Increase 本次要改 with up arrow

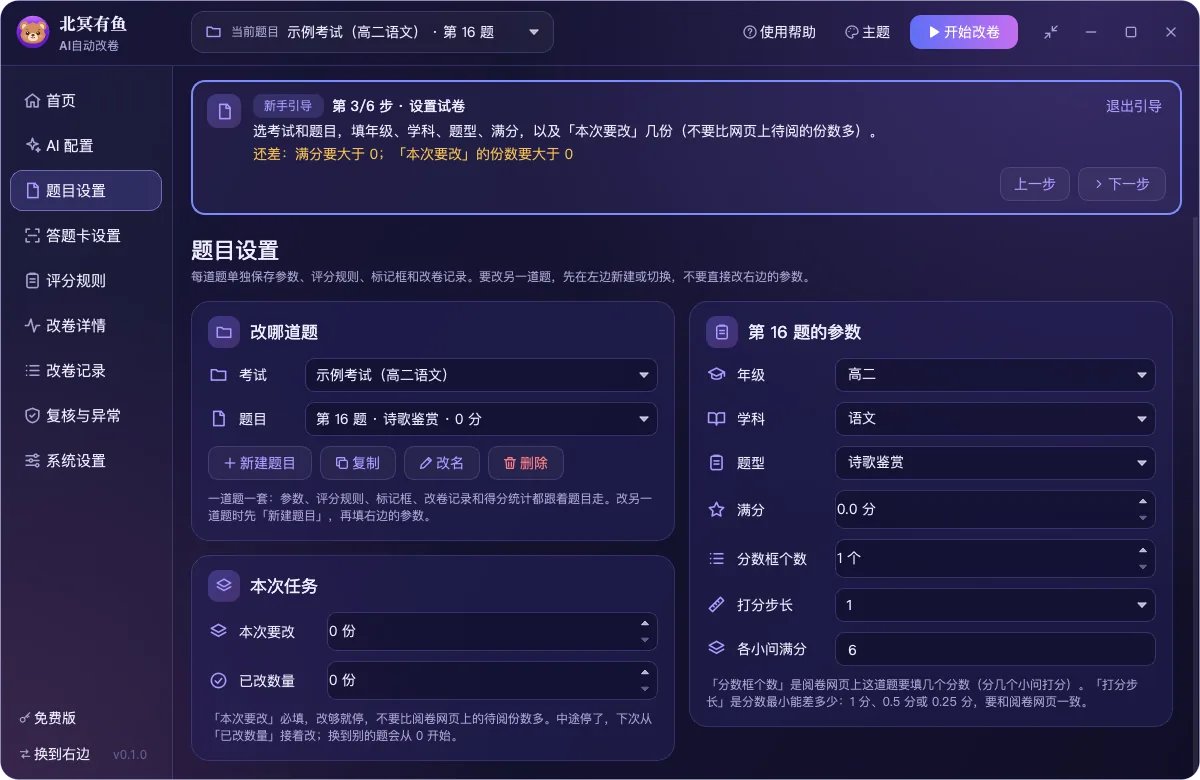point(645,624)
